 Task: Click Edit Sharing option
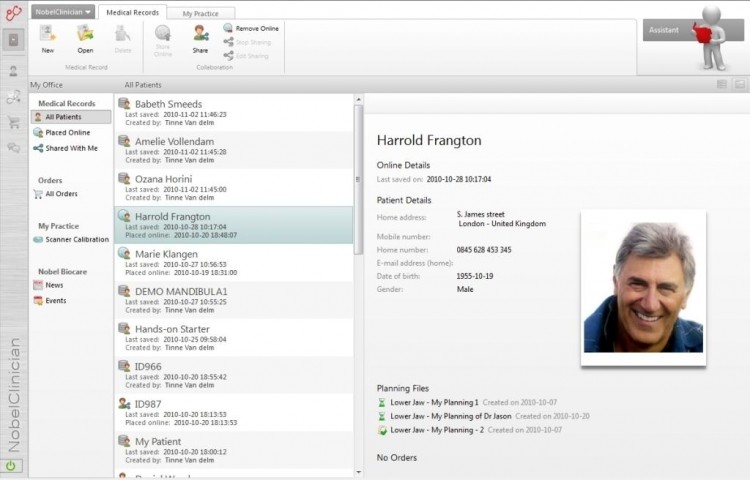point(246,55)
